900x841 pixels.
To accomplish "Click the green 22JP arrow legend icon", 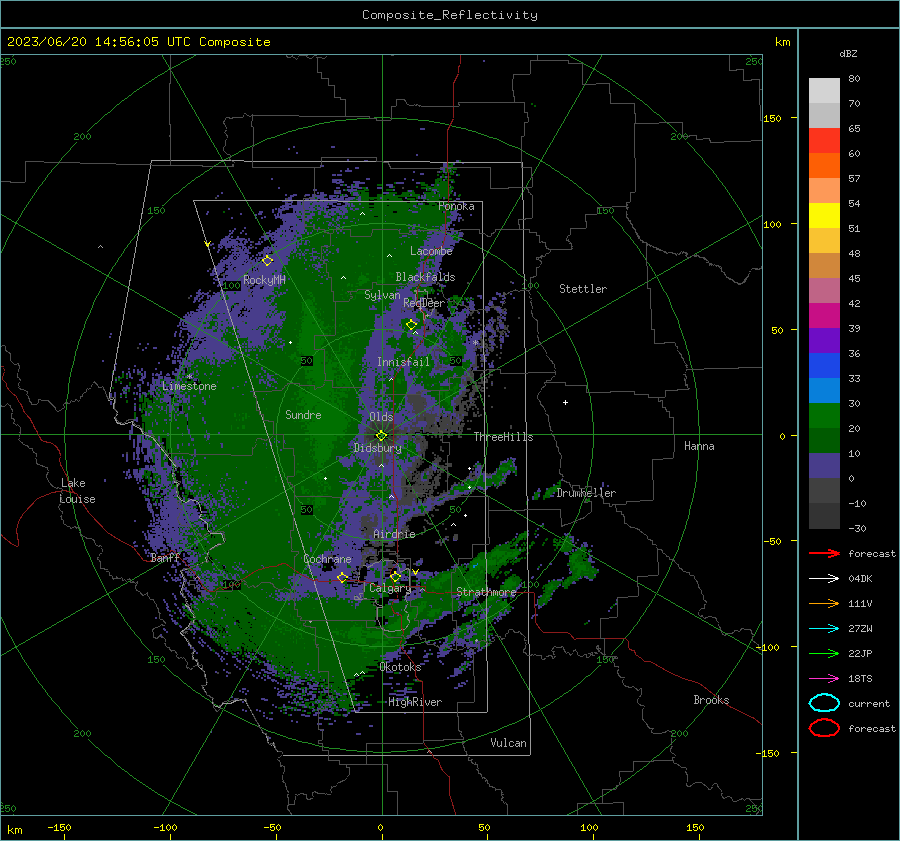I will click(824, 653).
